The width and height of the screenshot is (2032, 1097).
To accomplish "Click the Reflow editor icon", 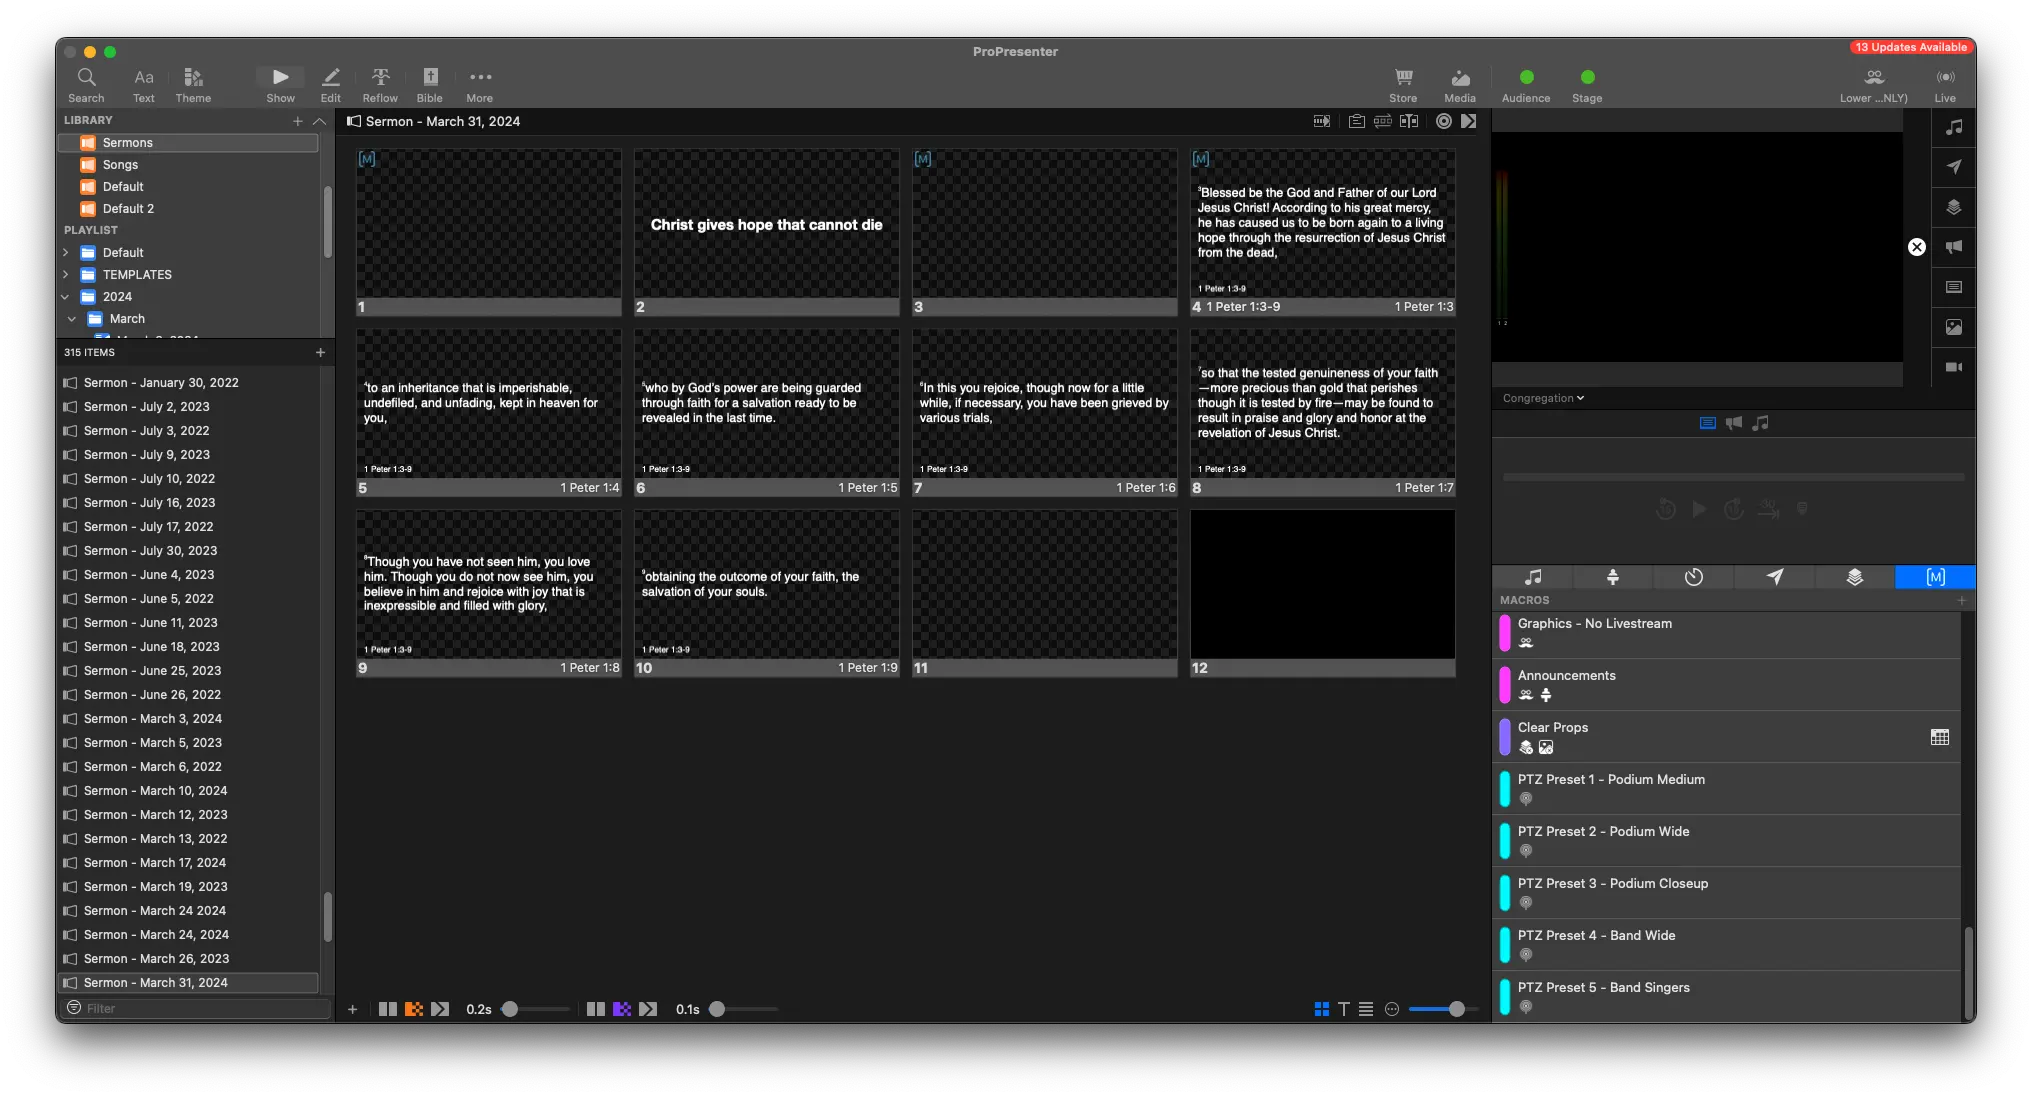I will click(x=380, y=78).
